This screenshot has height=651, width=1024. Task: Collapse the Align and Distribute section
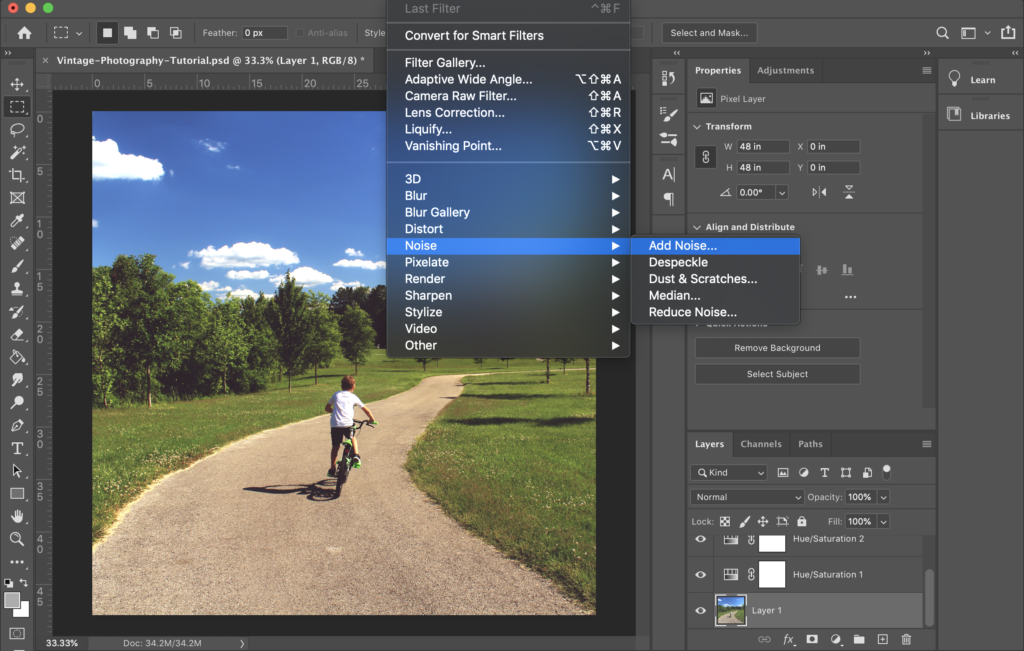697,227
